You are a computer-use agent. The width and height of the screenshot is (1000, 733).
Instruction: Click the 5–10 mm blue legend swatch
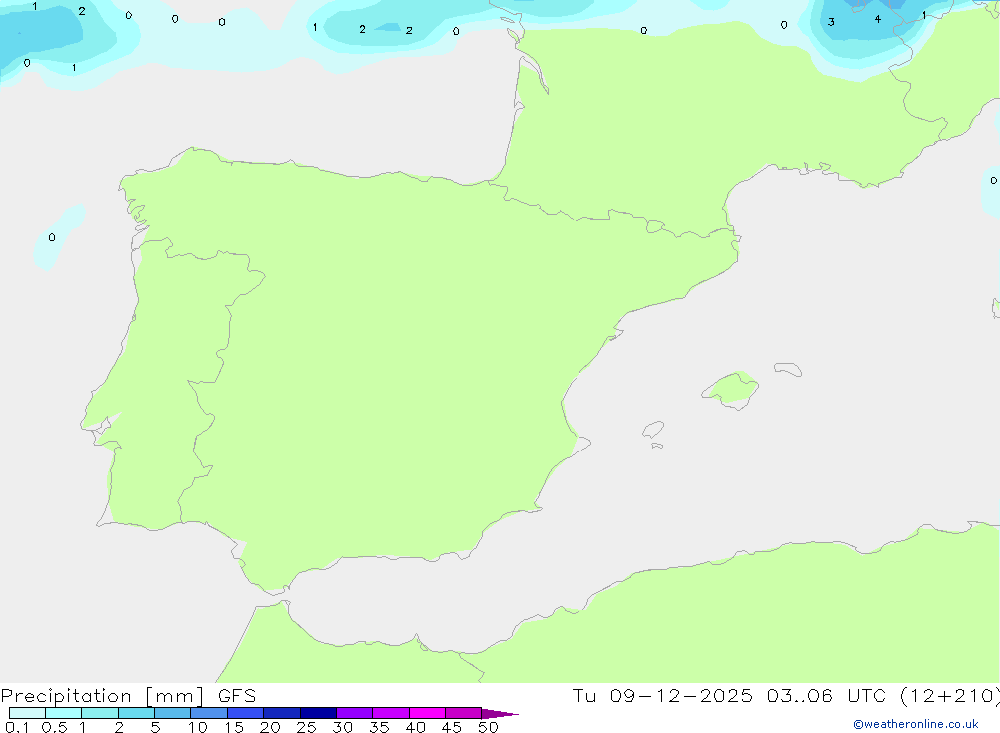tap(173, 713)
